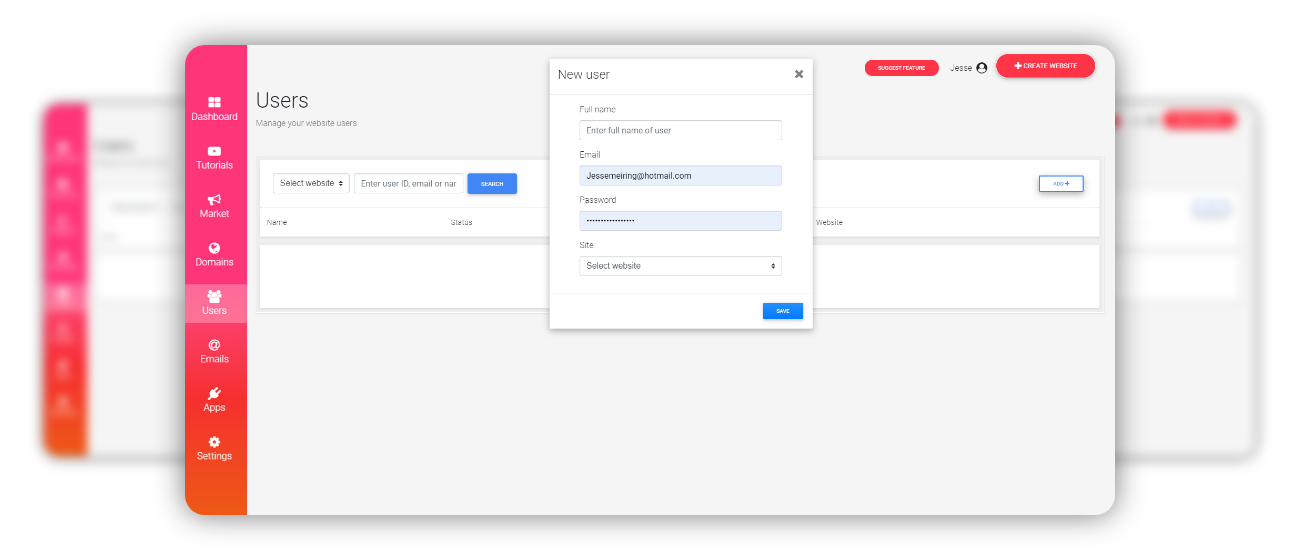Close the New user dialog

tap(799, 74)
